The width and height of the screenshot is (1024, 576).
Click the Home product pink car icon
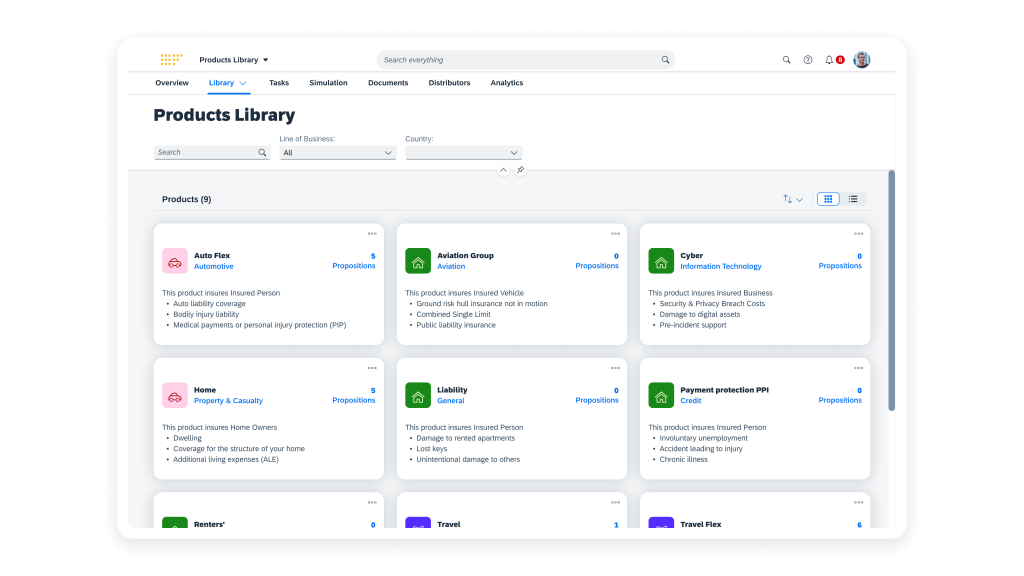(174, 395)
